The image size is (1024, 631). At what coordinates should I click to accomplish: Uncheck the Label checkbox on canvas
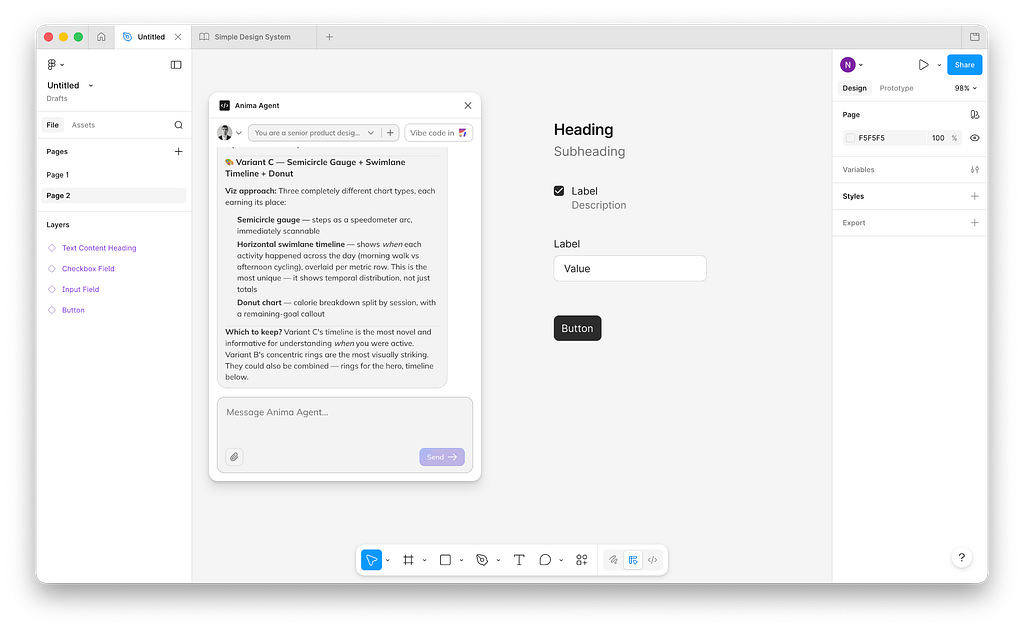click(x=559, y=191)
